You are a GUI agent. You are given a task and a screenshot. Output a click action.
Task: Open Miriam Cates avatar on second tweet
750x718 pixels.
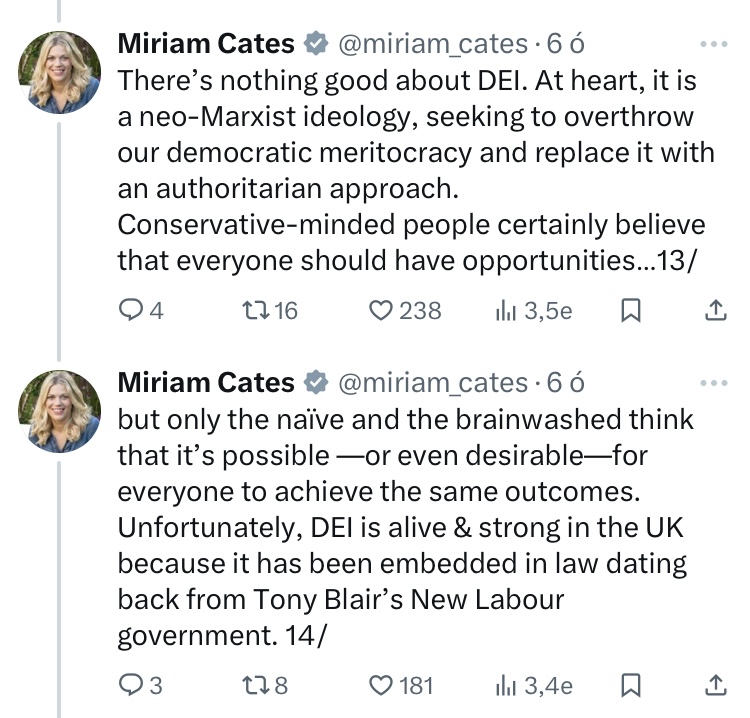coord(60,411)
